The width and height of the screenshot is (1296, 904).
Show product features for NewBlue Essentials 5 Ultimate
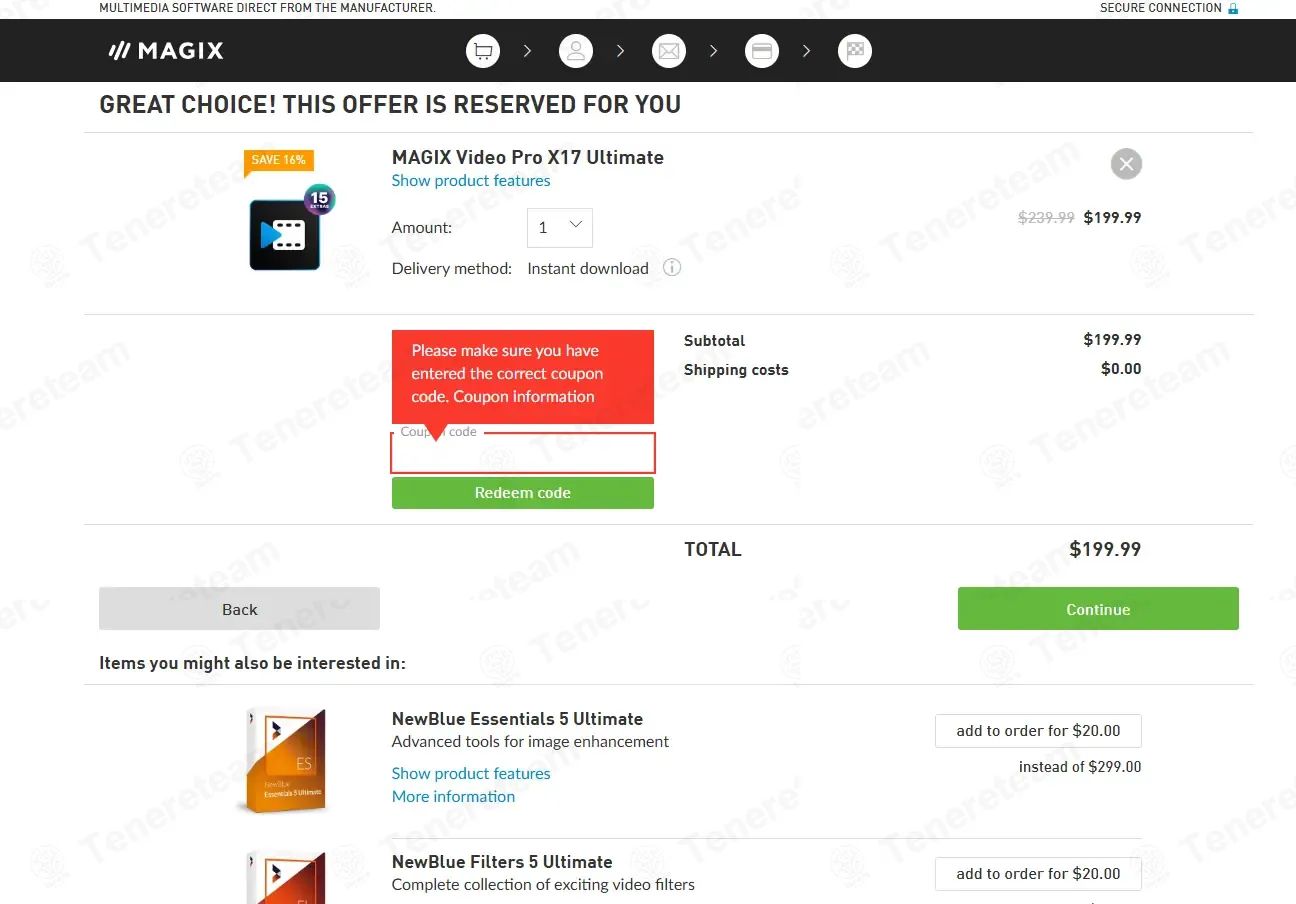tap(471, 773)
